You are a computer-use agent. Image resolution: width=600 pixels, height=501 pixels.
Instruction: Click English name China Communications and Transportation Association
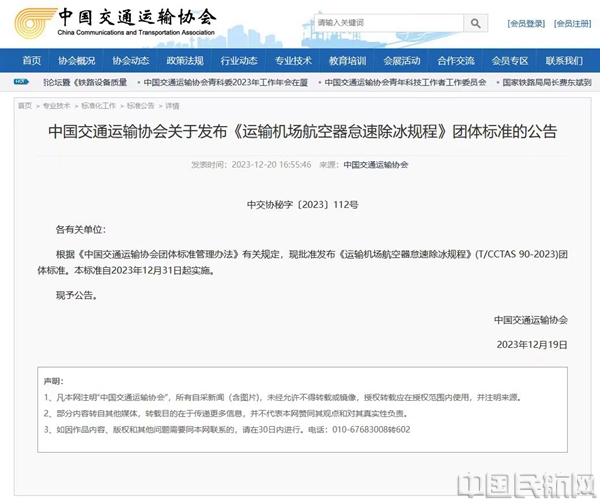[136, 33]
